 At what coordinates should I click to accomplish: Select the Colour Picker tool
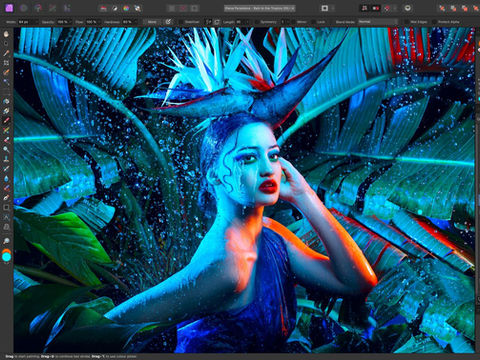click(6, 53)
